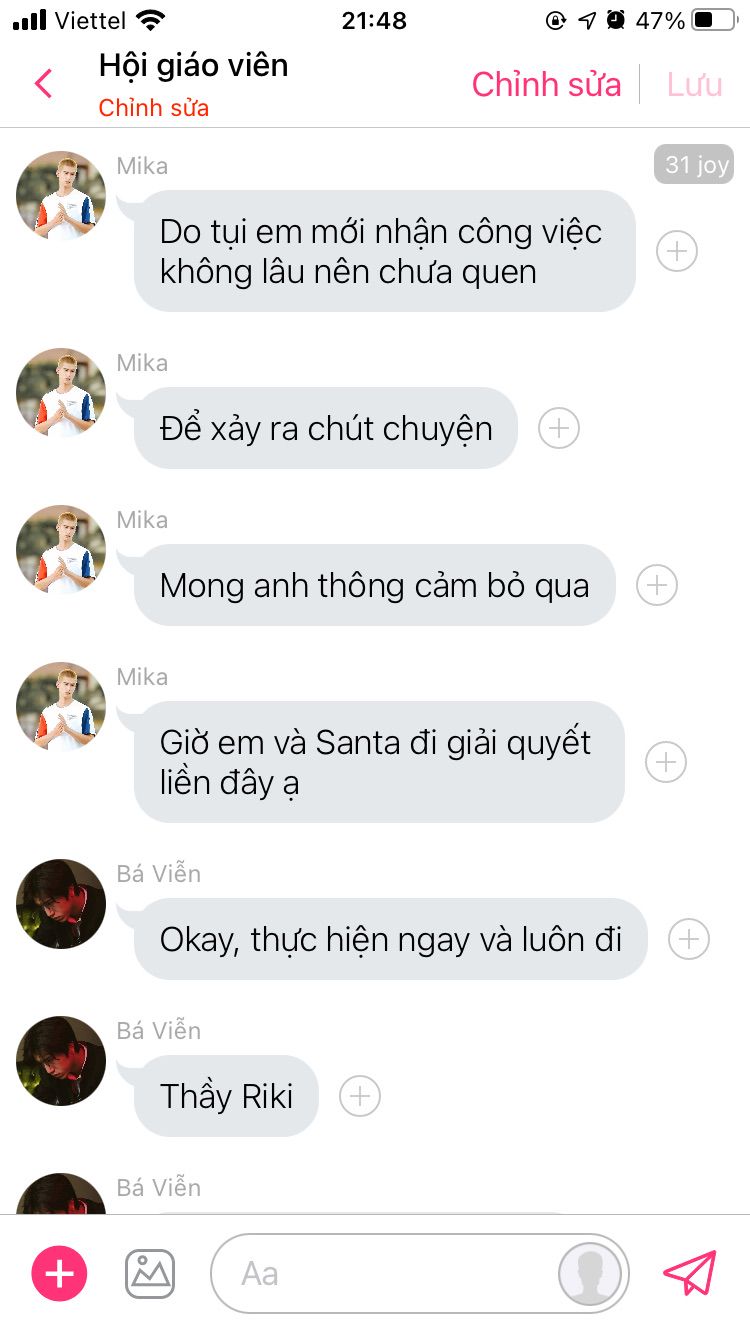This screenshot has width=750, height=1334.
Task: Select sender avatar in the message field
Action: (x=590, y=1274)
